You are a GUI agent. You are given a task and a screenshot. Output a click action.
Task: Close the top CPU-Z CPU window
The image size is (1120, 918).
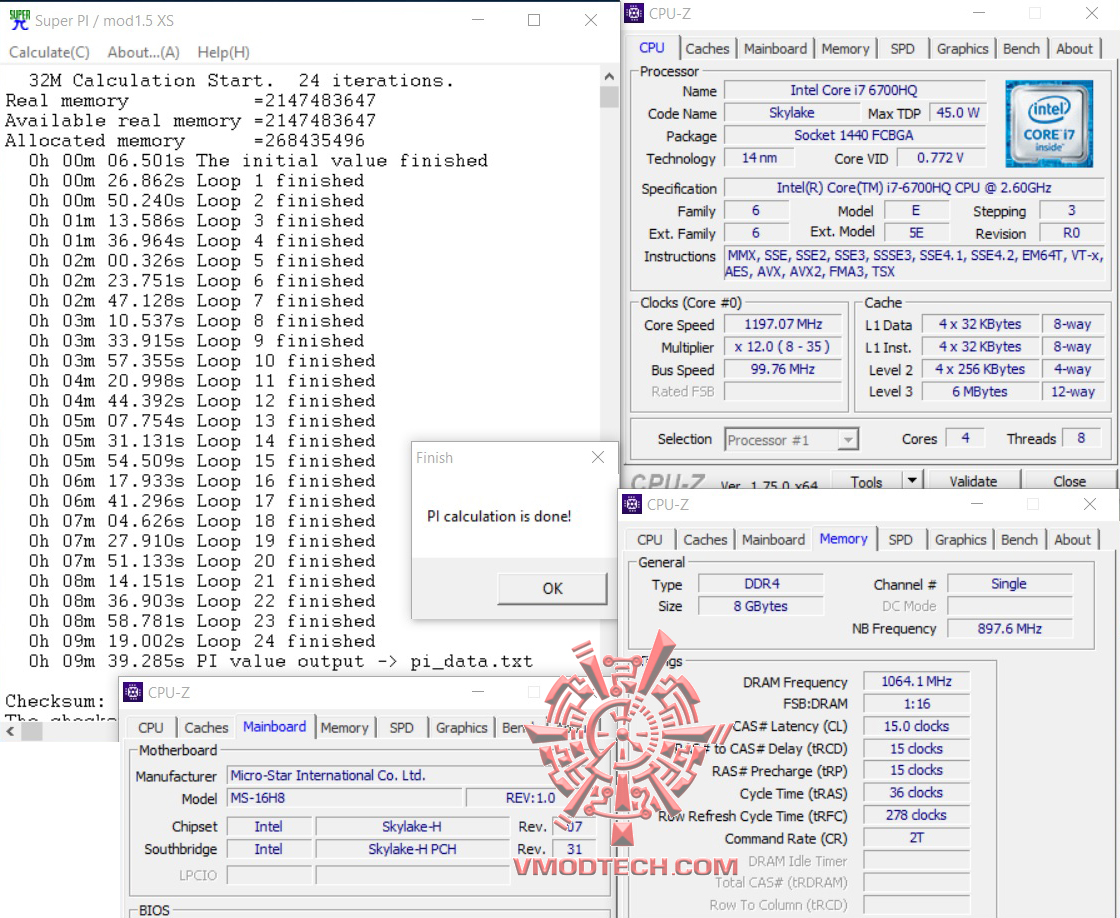1091,13
